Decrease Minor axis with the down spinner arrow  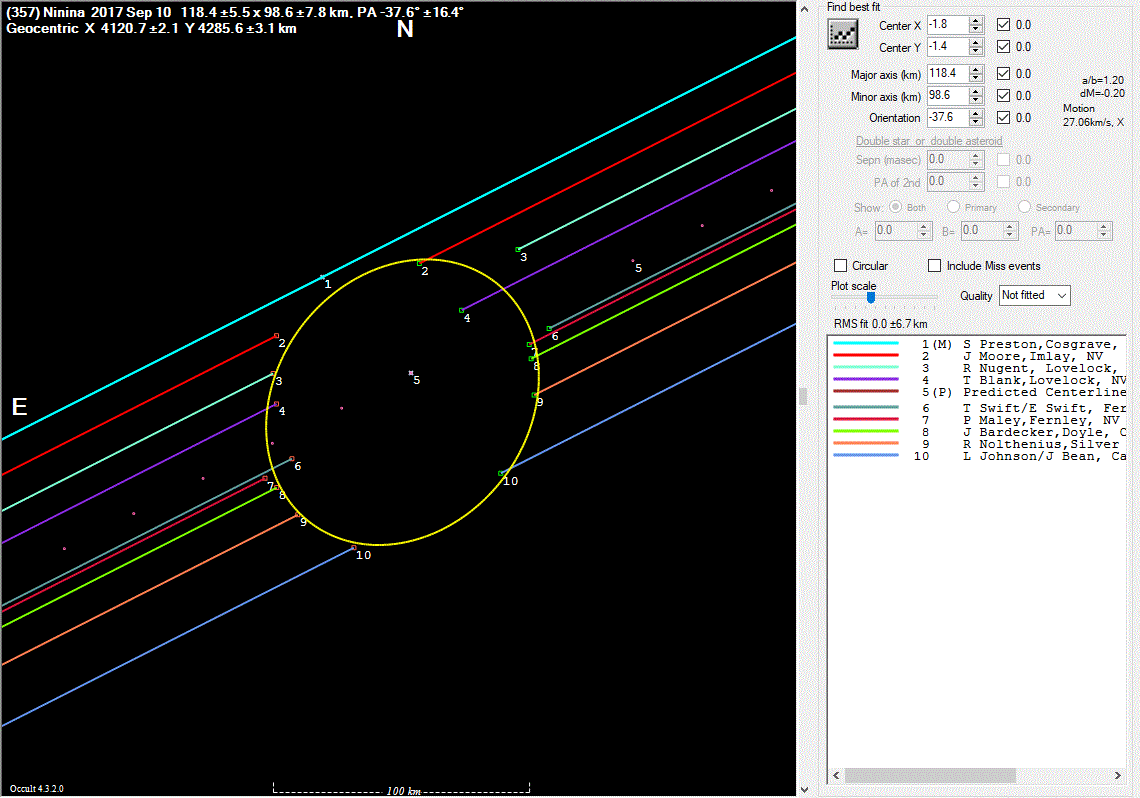pyautogui.click(x=977, y=100)
